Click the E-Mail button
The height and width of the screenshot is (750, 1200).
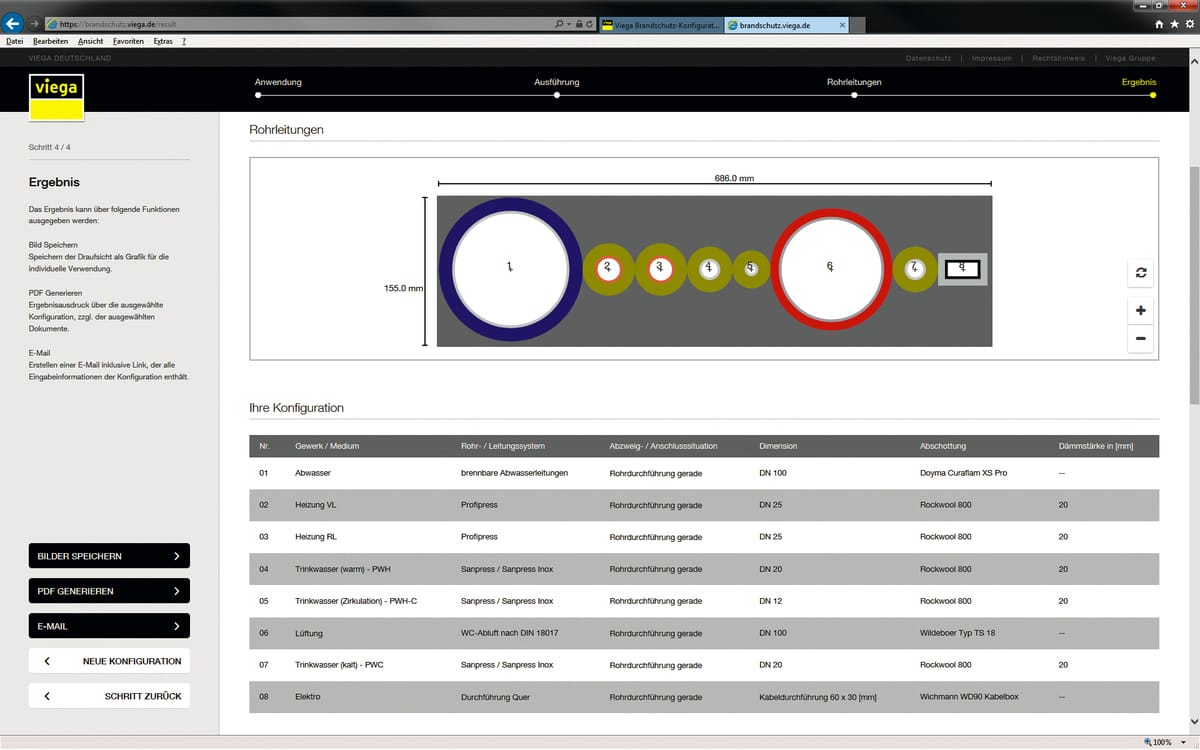[109, 626]
